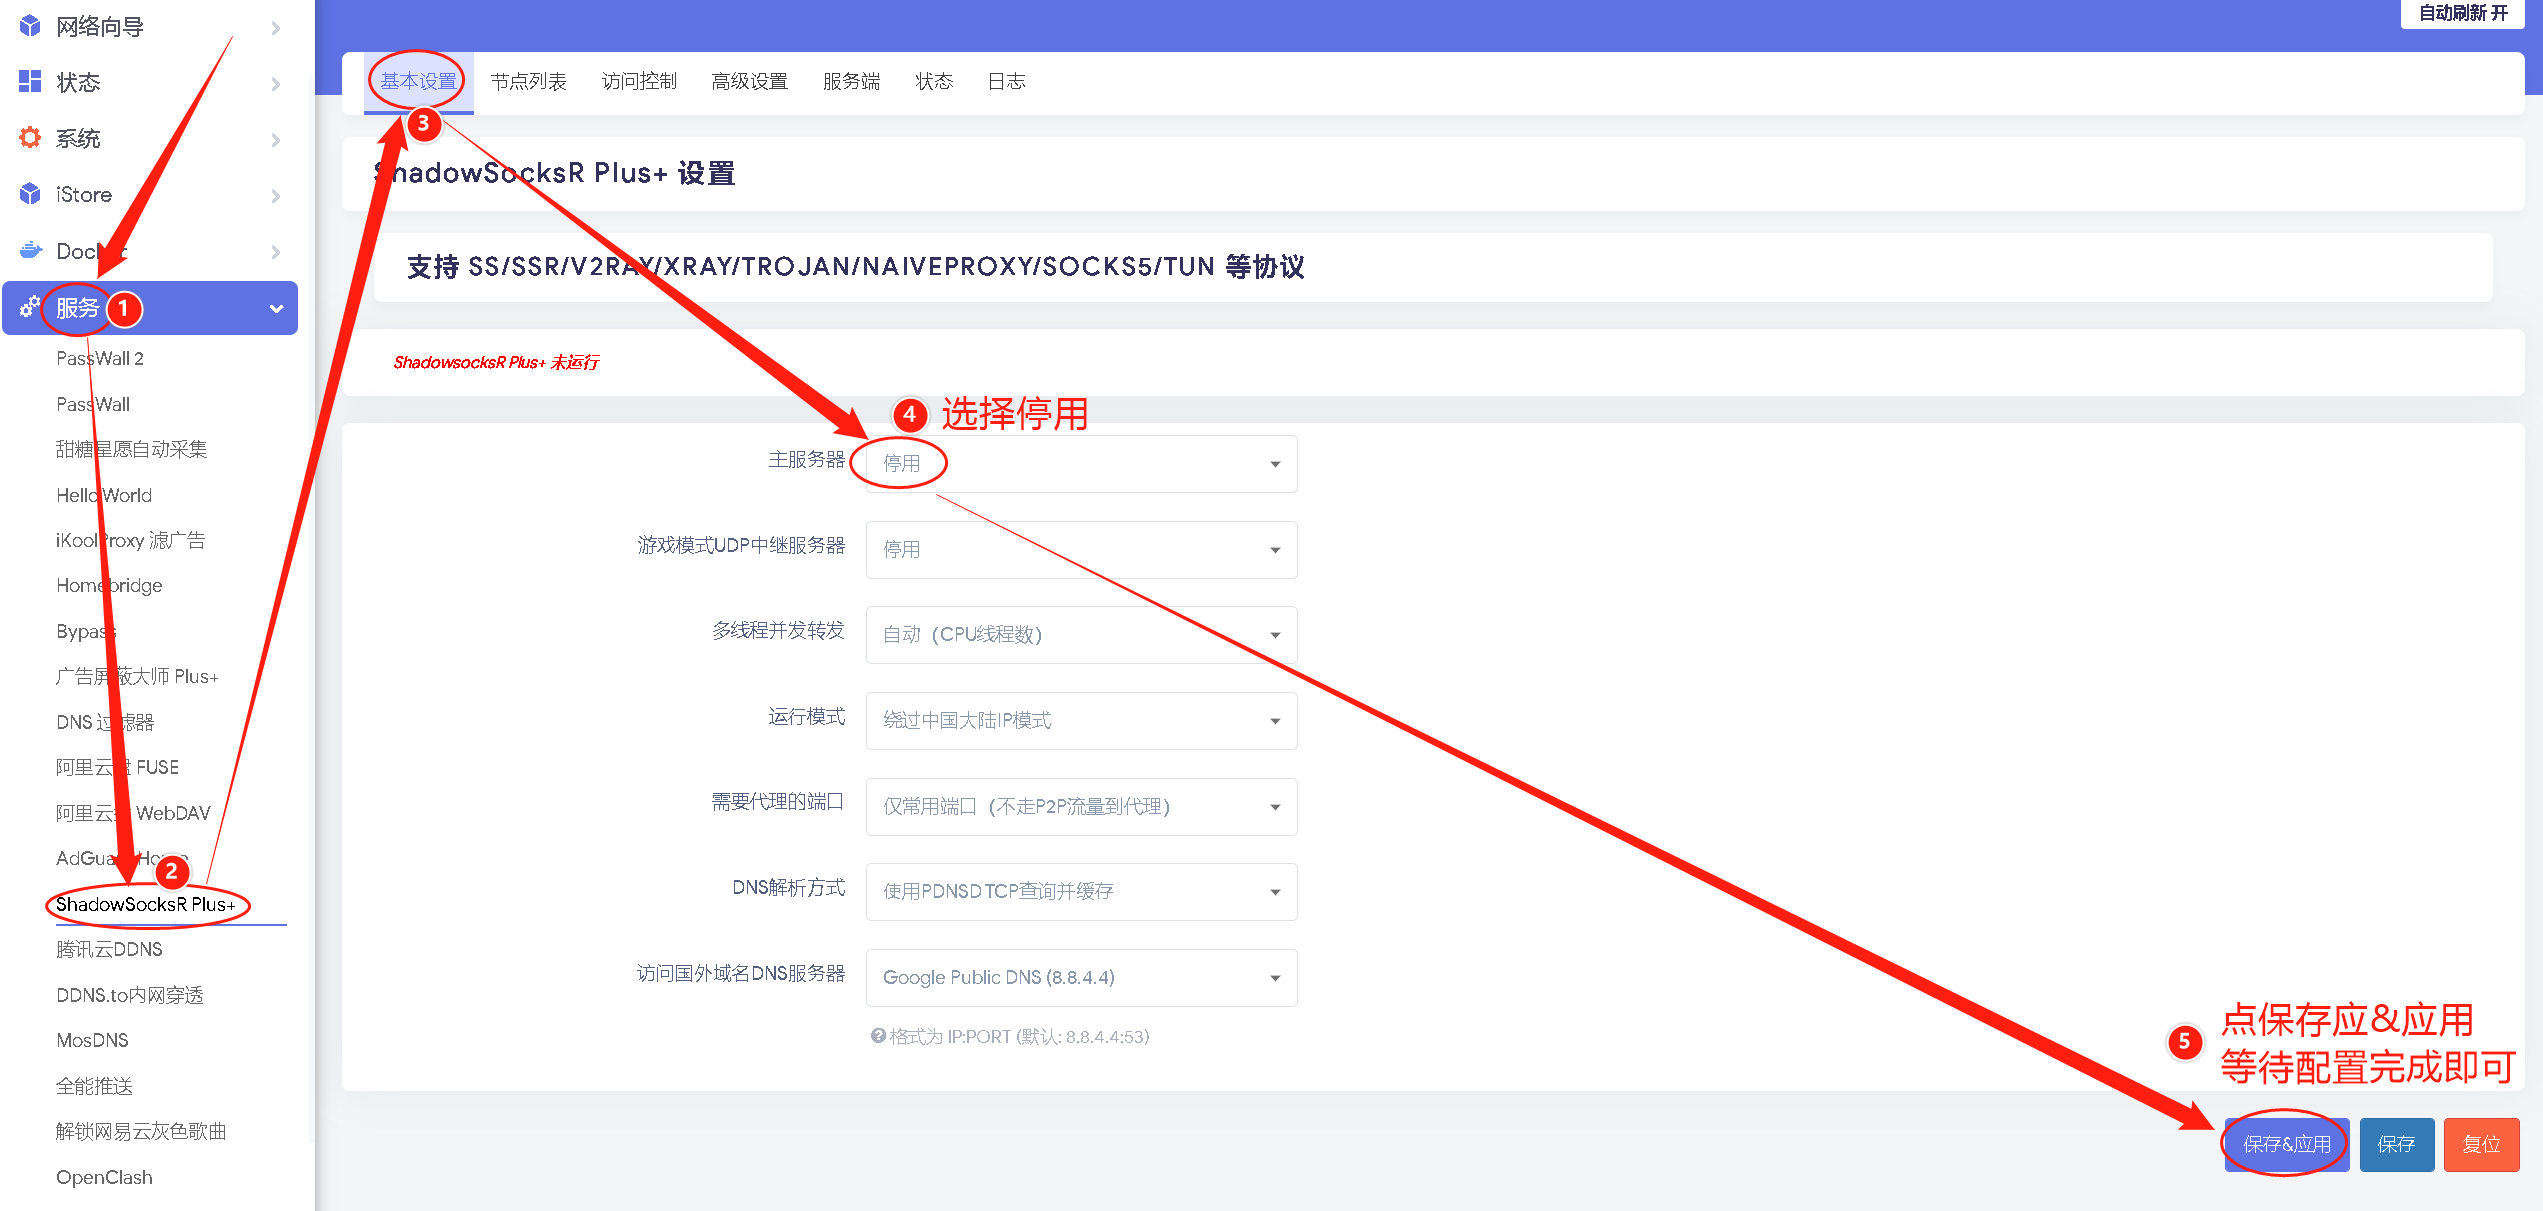2543x1211 pixels.
Task: Open PassWall service page
Action: click(x=93, y=405)
